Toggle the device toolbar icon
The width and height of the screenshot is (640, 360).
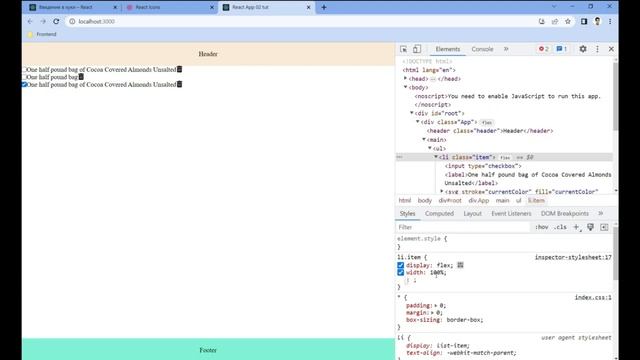[416, 49]
